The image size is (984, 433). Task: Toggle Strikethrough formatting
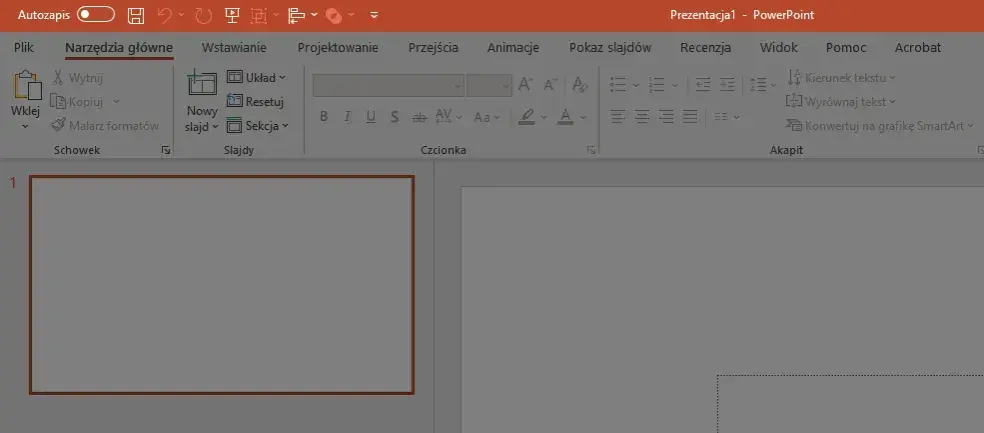[x=419, y=117]
